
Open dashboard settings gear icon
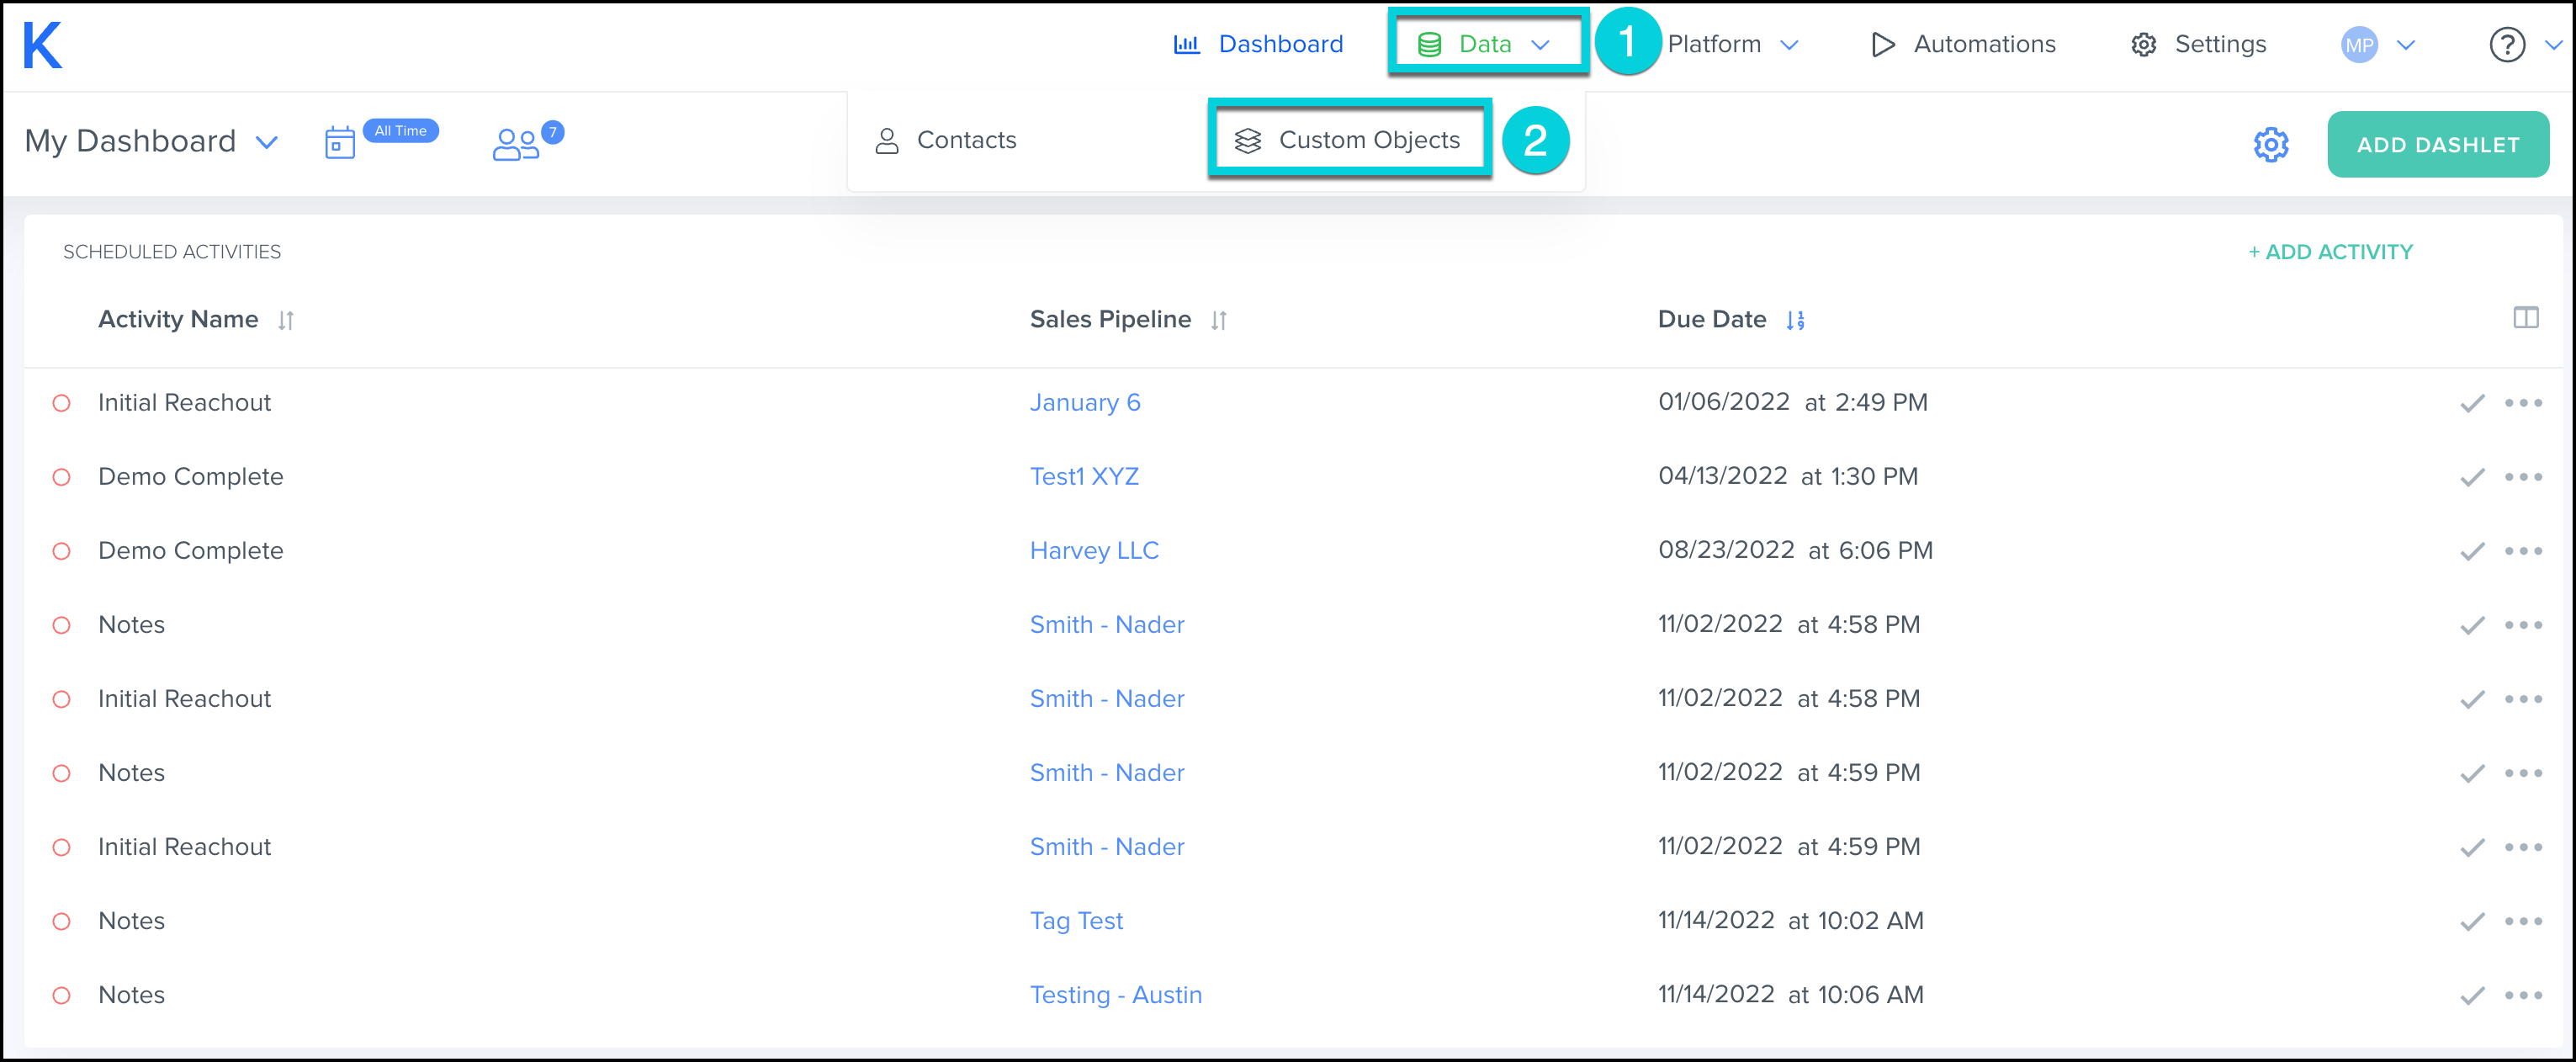2270,145
